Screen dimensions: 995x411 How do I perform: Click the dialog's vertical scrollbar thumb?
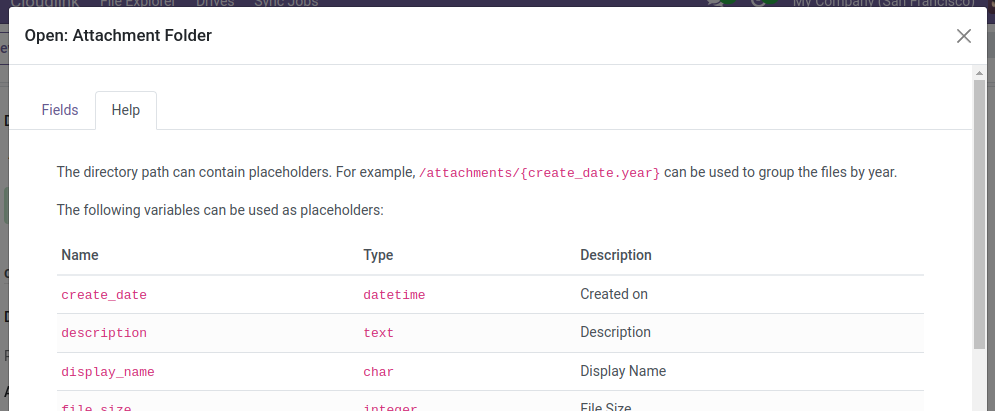[x=979, y=210]
